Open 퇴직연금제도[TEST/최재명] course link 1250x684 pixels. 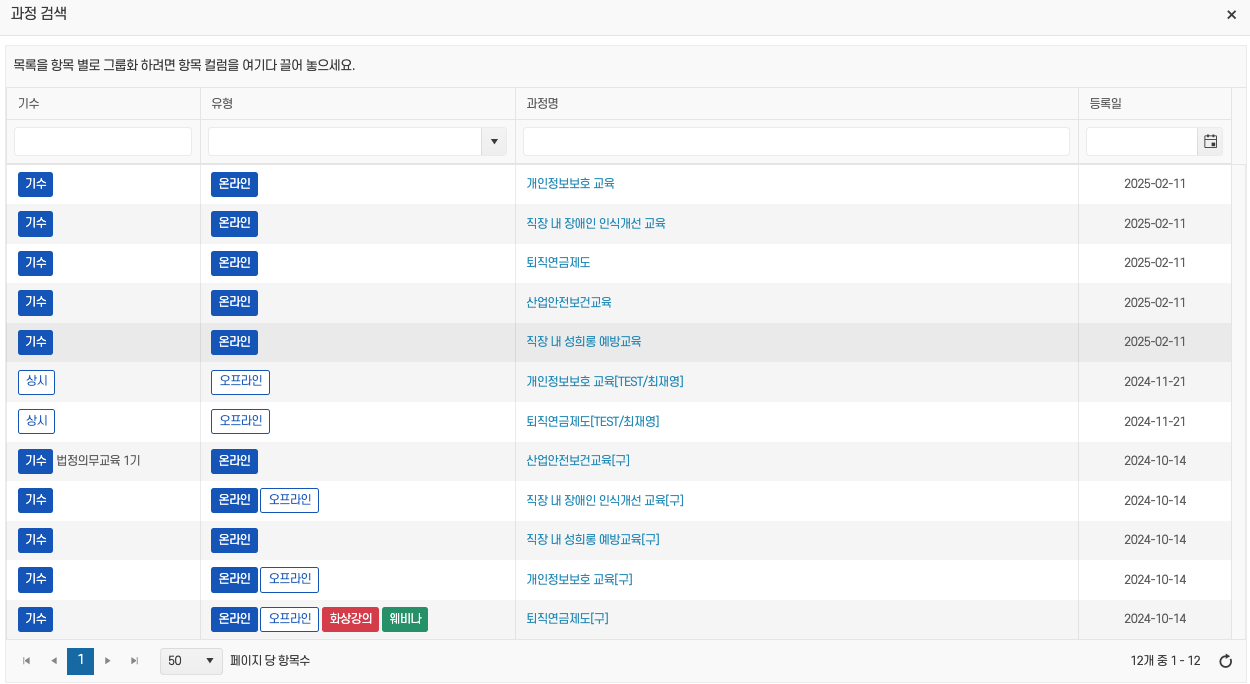pos(592,421)
